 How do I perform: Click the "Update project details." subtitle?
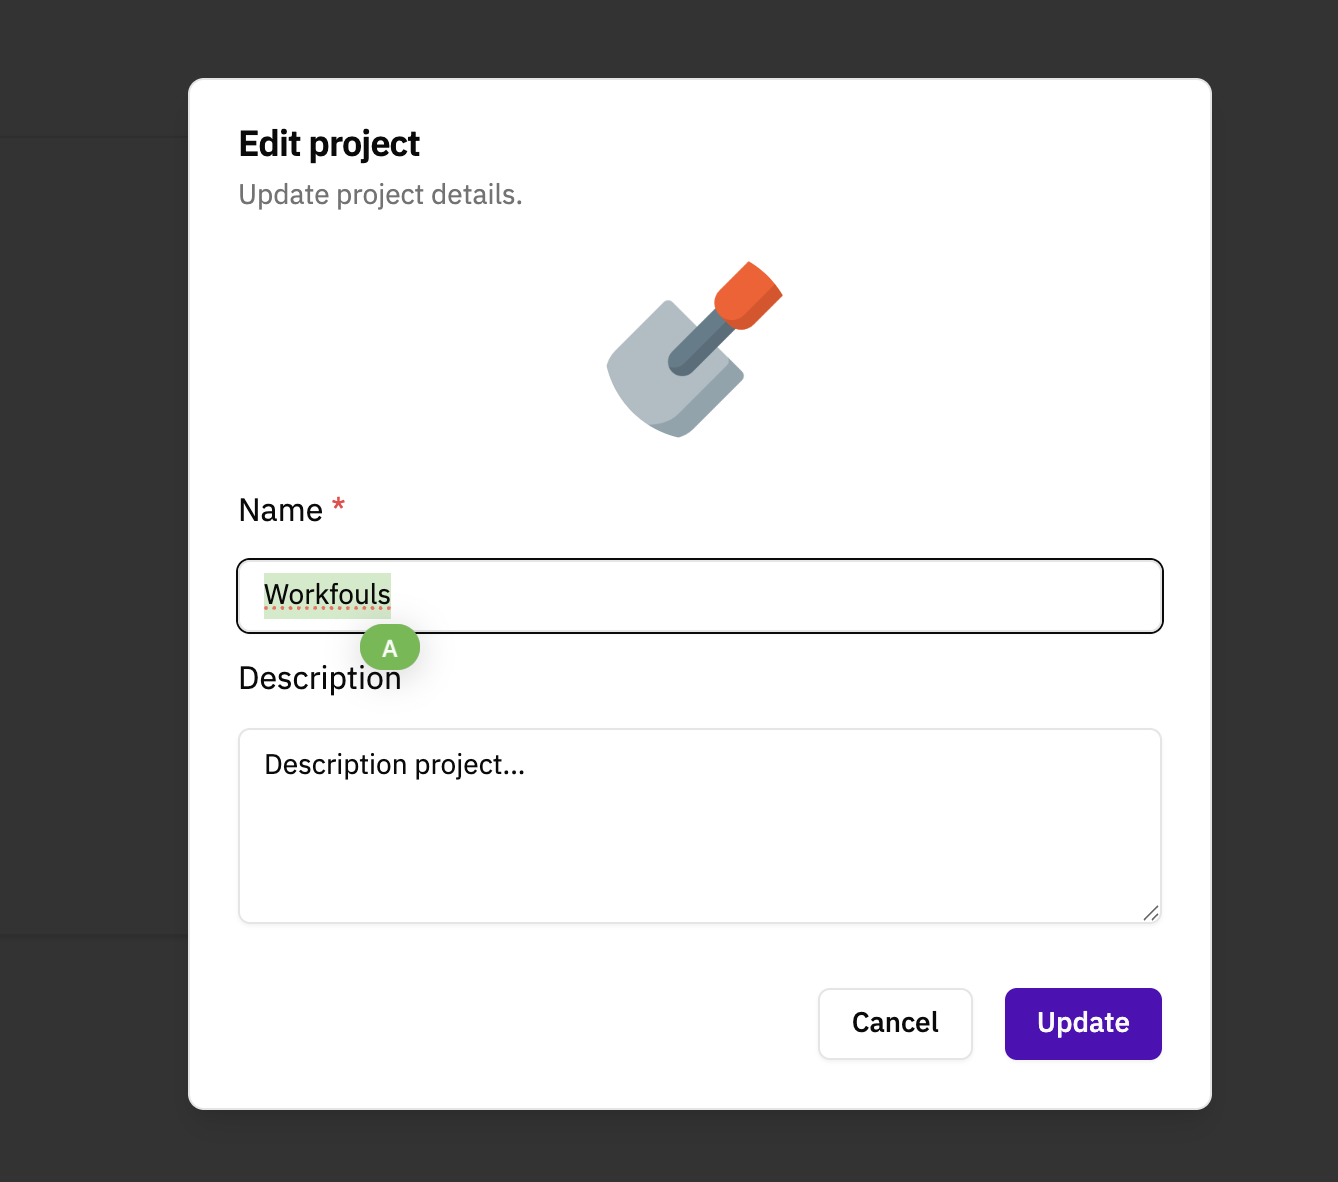380,195
